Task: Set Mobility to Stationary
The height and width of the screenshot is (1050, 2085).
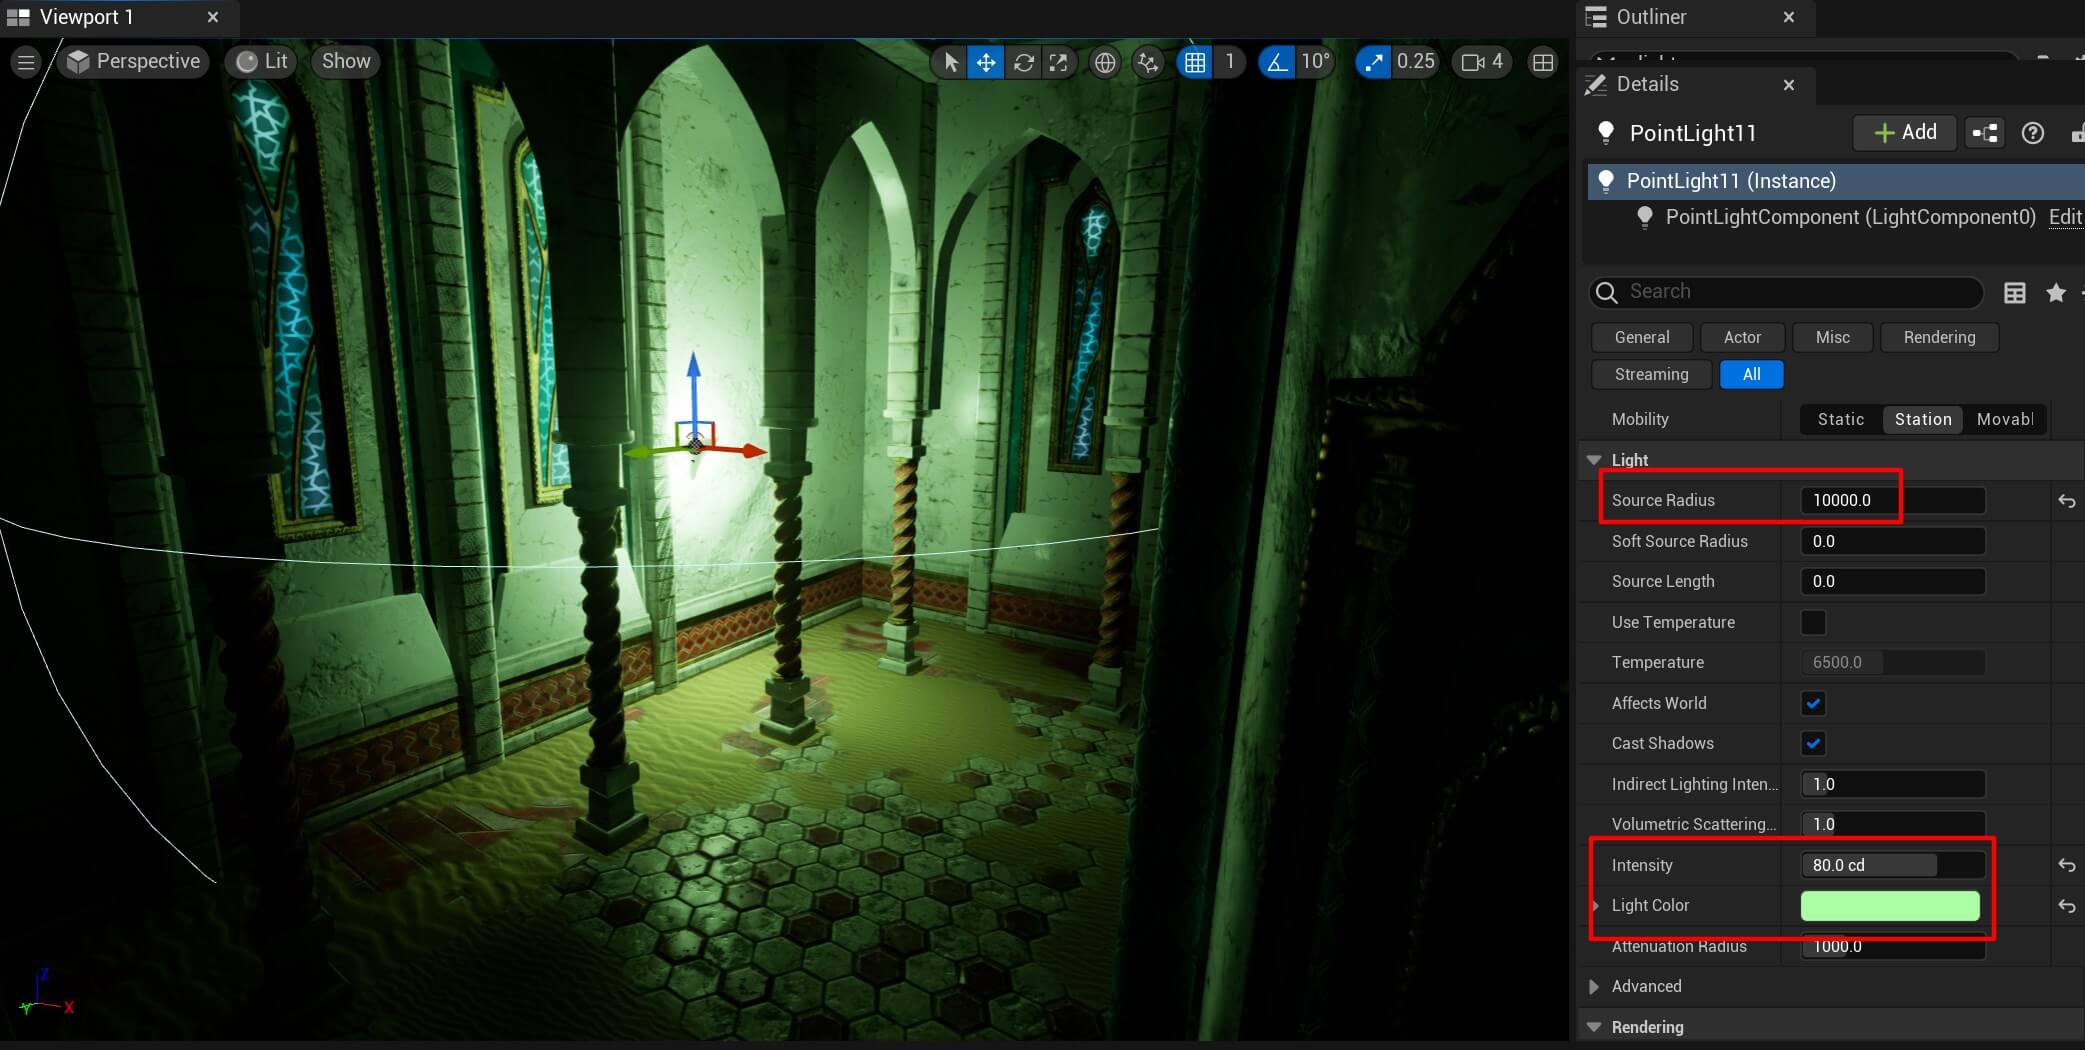Action: (x=1922, y=420)
